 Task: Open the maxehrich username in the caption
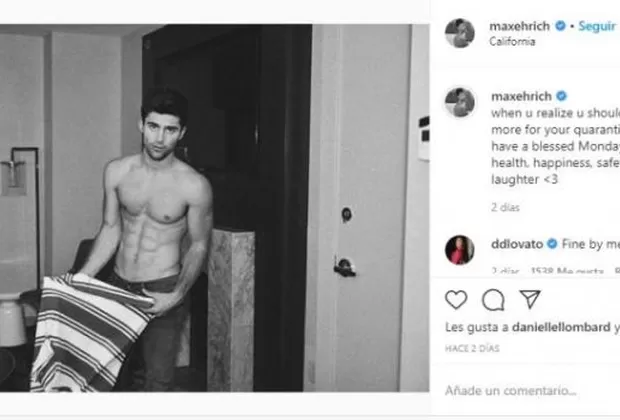point(521,96)
